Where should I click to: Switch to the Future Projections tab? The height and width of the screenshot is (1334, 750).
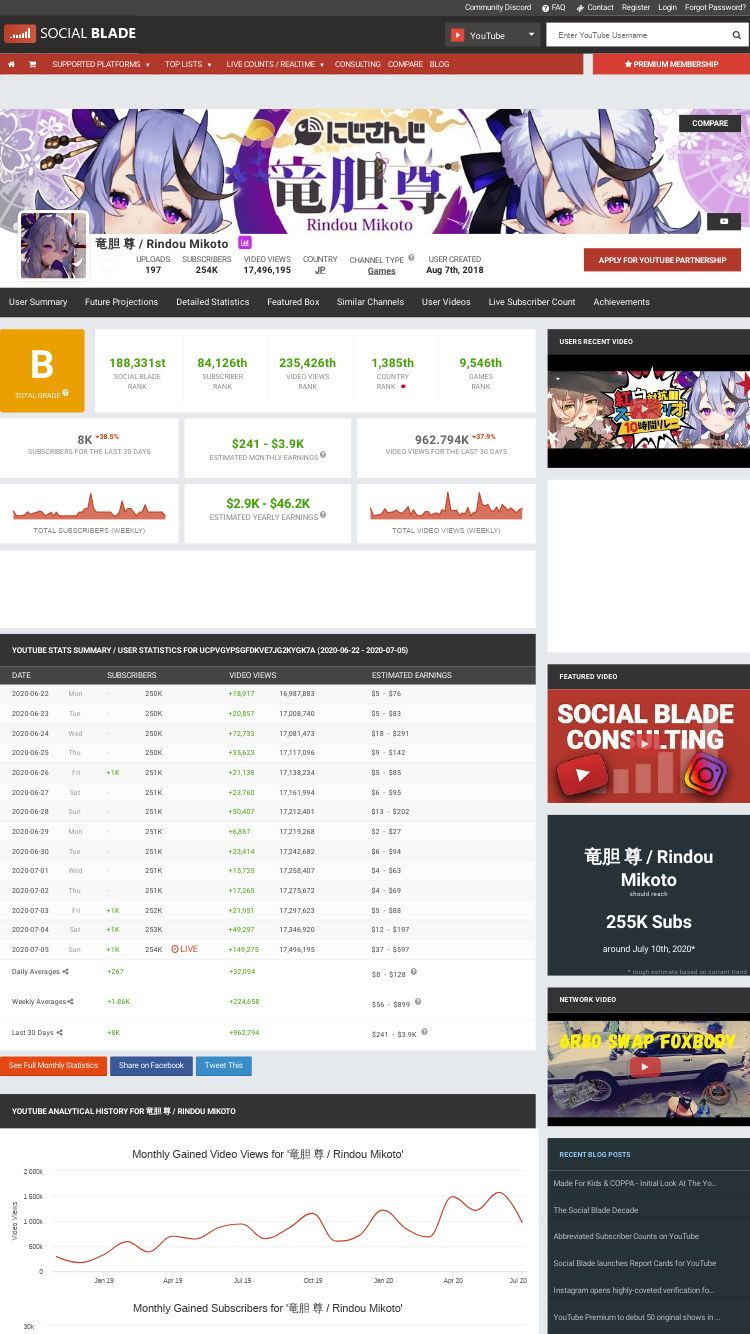click(x=121, y=302)
